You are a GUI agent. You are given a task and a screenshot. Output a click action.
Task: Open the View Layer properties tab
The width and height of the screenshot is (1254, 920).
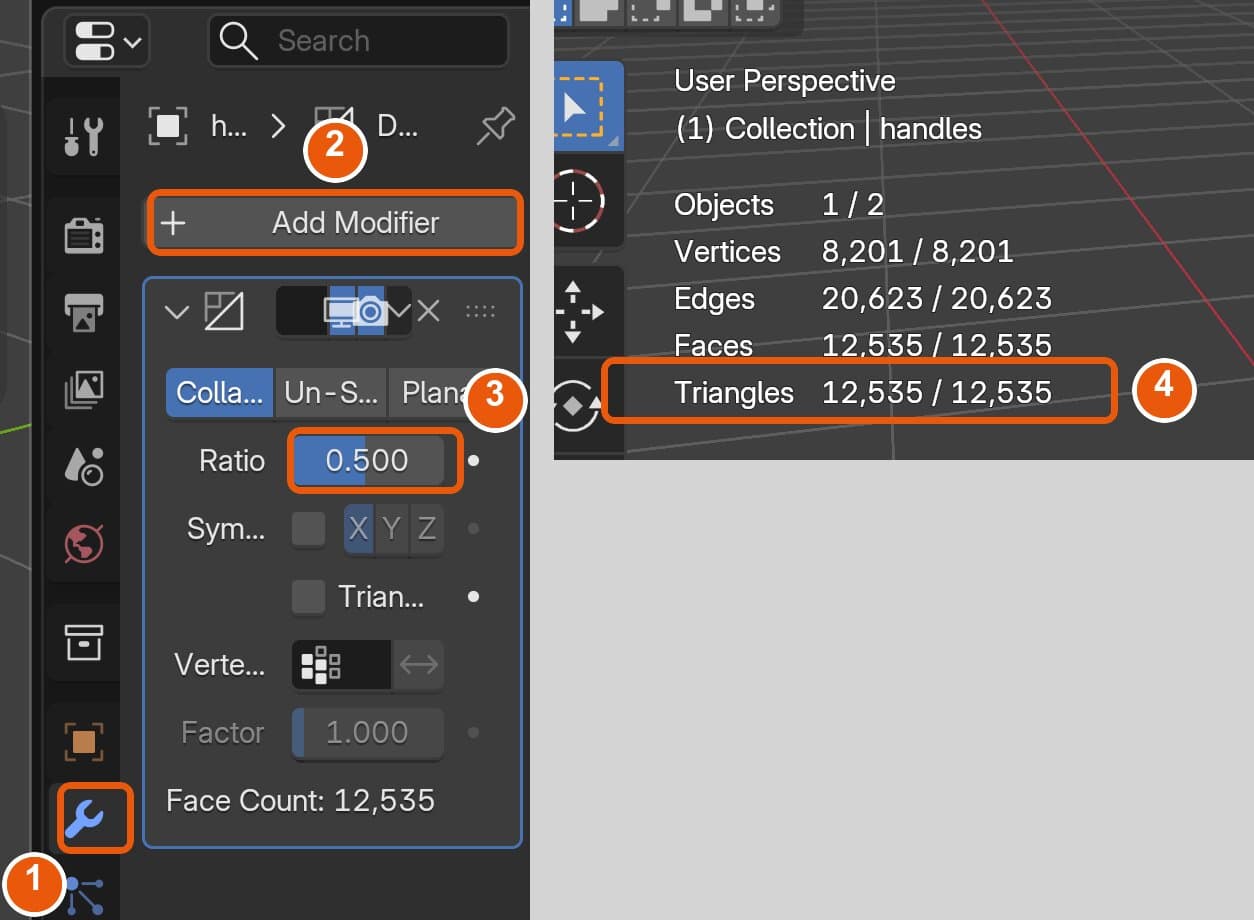coord(84,388)
